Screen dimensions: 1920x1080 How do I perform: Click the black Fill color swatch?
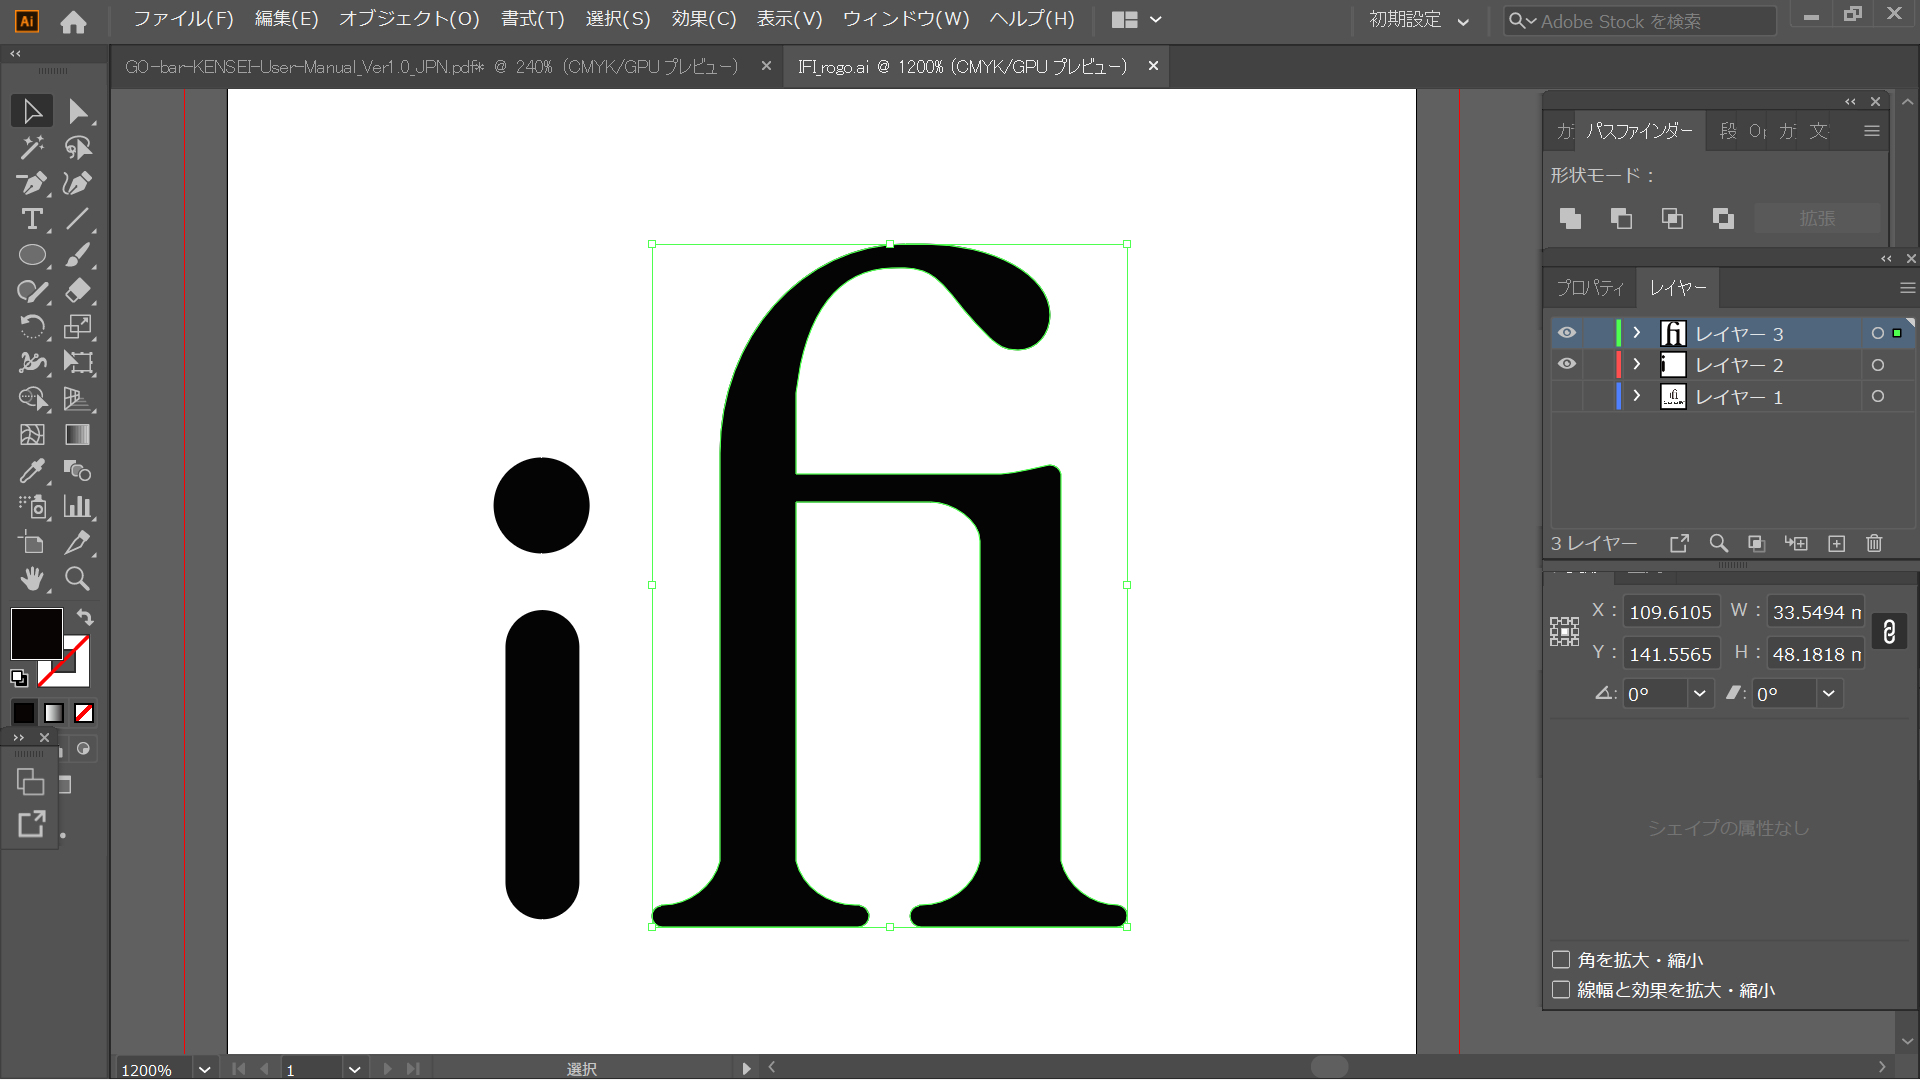tap(36, 633)
